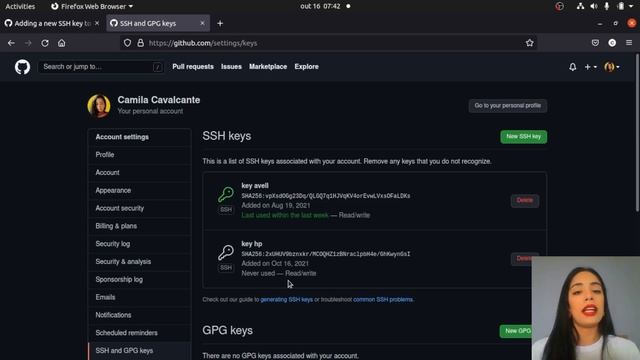Go back with the browser back arrow

[11, 43]
